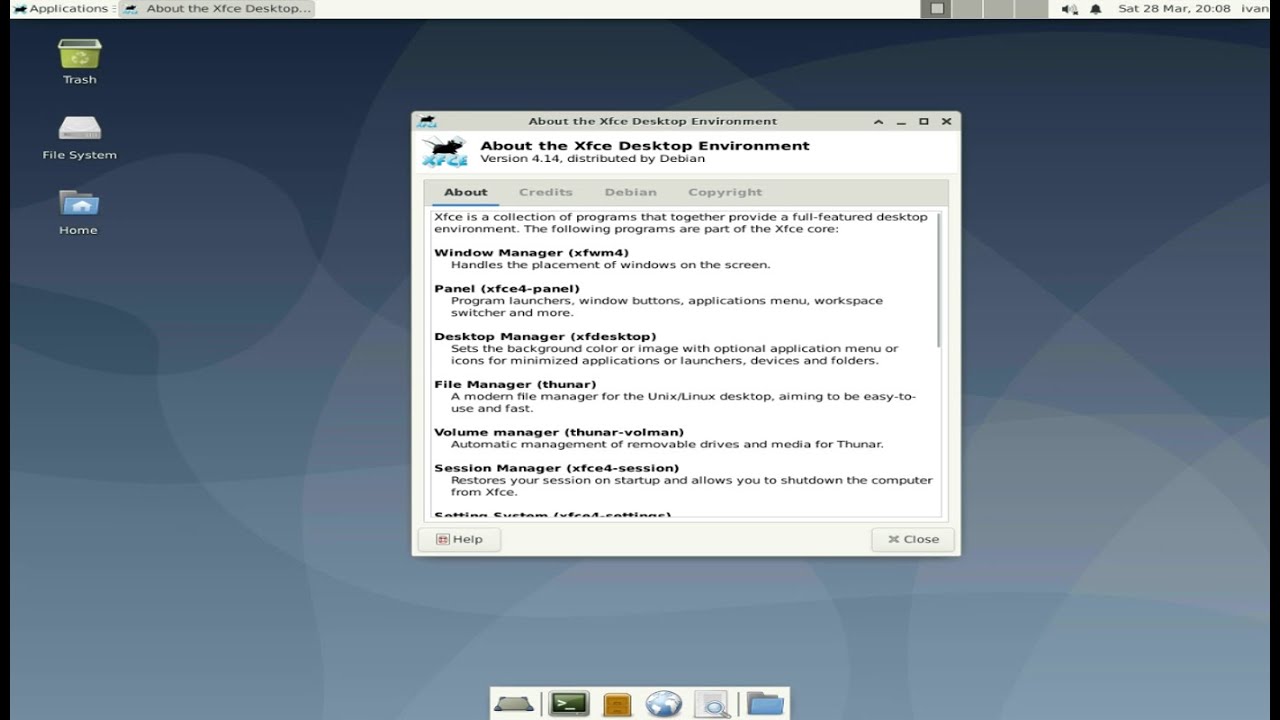
Task: Select the Trash desktop icon
Action: (x=80, y=61)
